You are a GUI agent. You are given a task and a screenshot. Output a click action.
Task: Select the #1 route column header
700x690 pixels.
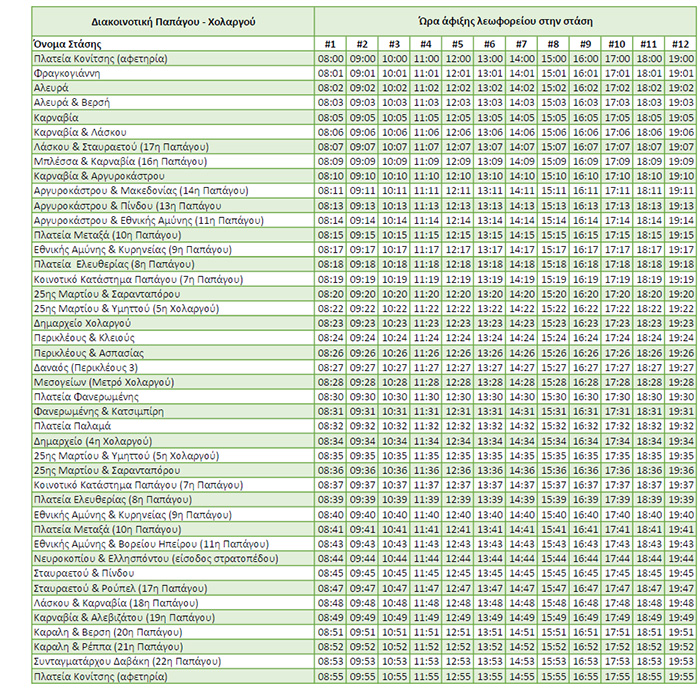coord(330,44)
